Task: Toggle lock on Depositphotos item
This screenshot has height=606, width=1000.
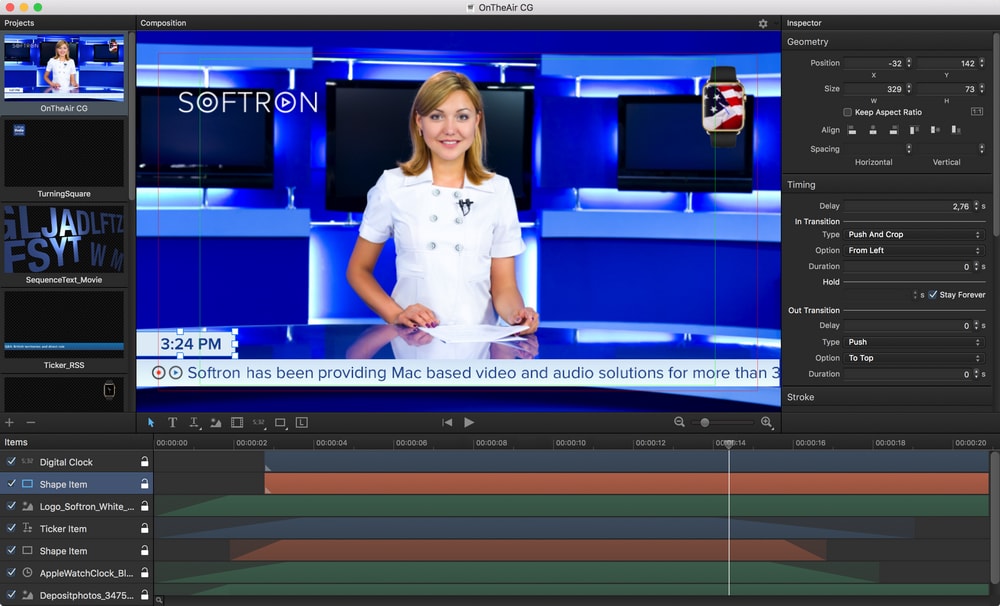Action: (145, 595)
